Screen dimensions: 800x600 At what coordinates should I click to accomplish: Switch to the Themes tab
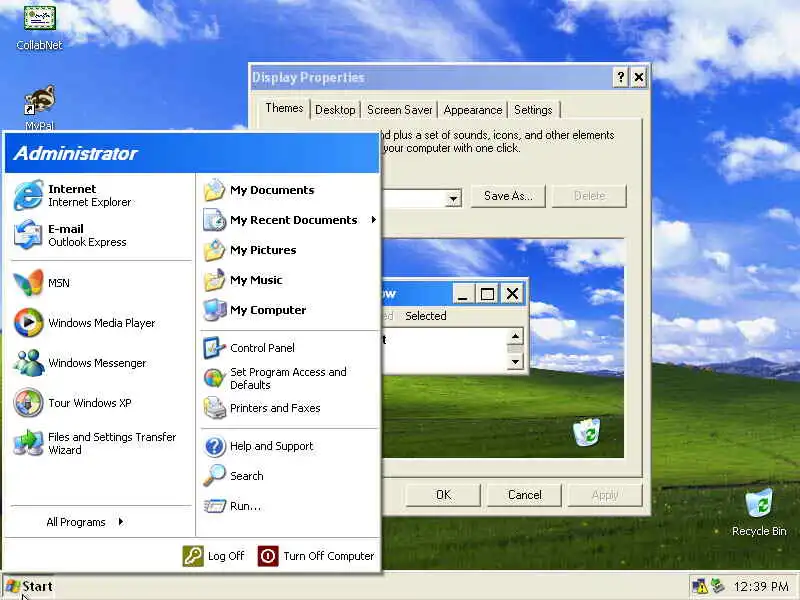coord(284,108)
